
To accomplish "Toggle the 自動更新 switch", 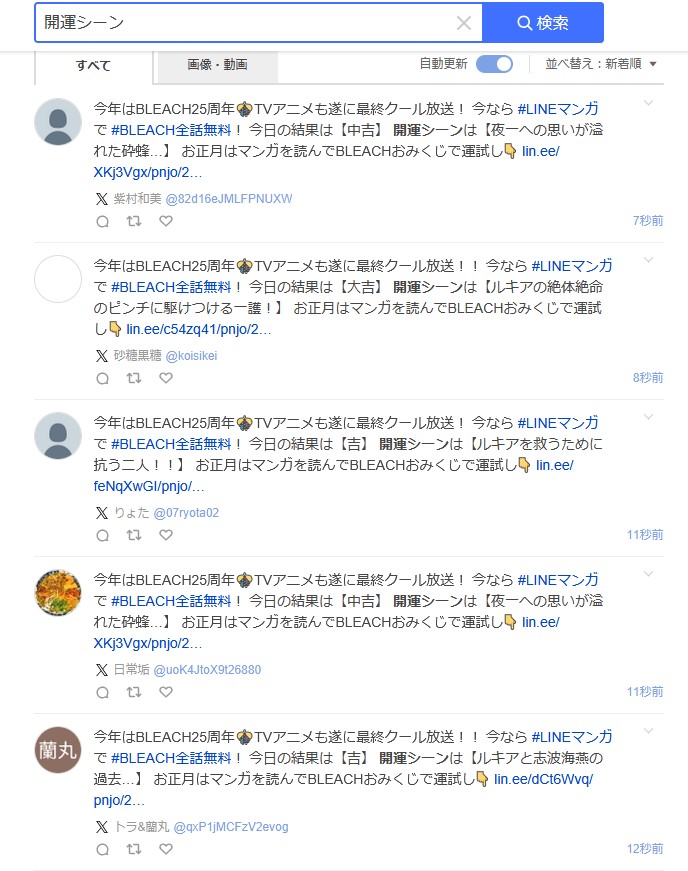I will click(494, 64).
